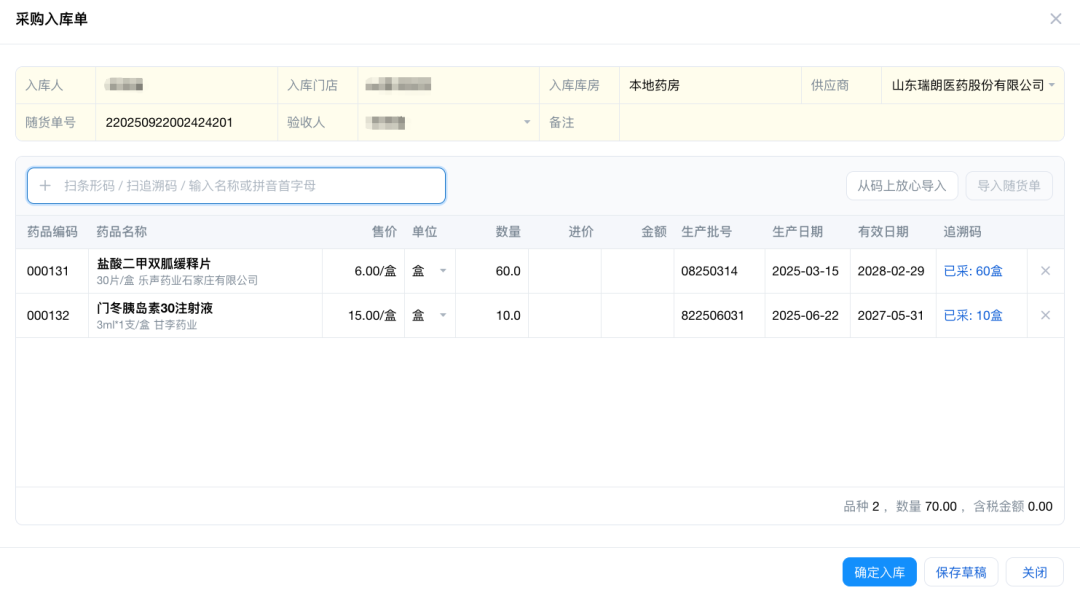
Task: Click the 入库库房 field 本地药房
Action: (710, 85)
